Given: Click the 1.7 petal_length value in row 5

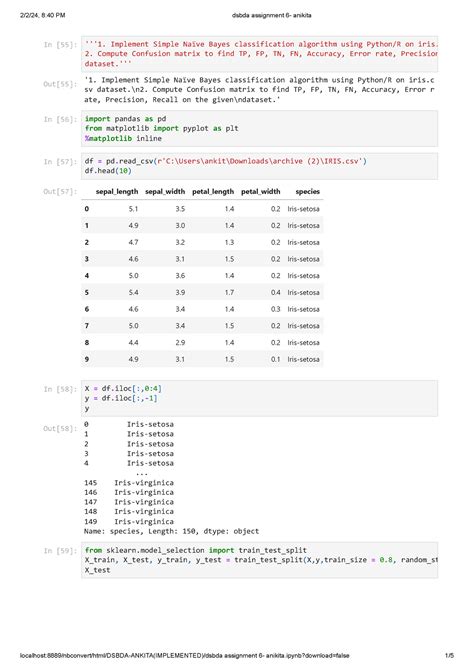Looking at the screenshot, I should [x=229, y=292].
